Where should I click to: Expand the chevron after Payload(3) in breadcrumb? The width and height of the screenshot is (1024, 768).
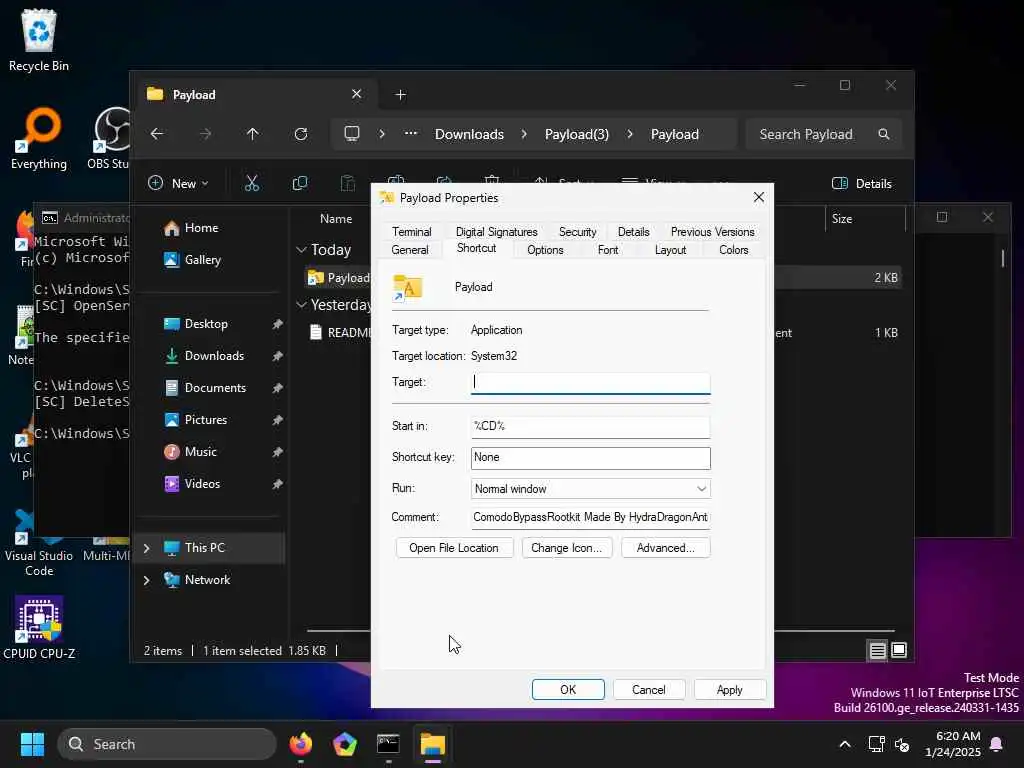point(630,134)
